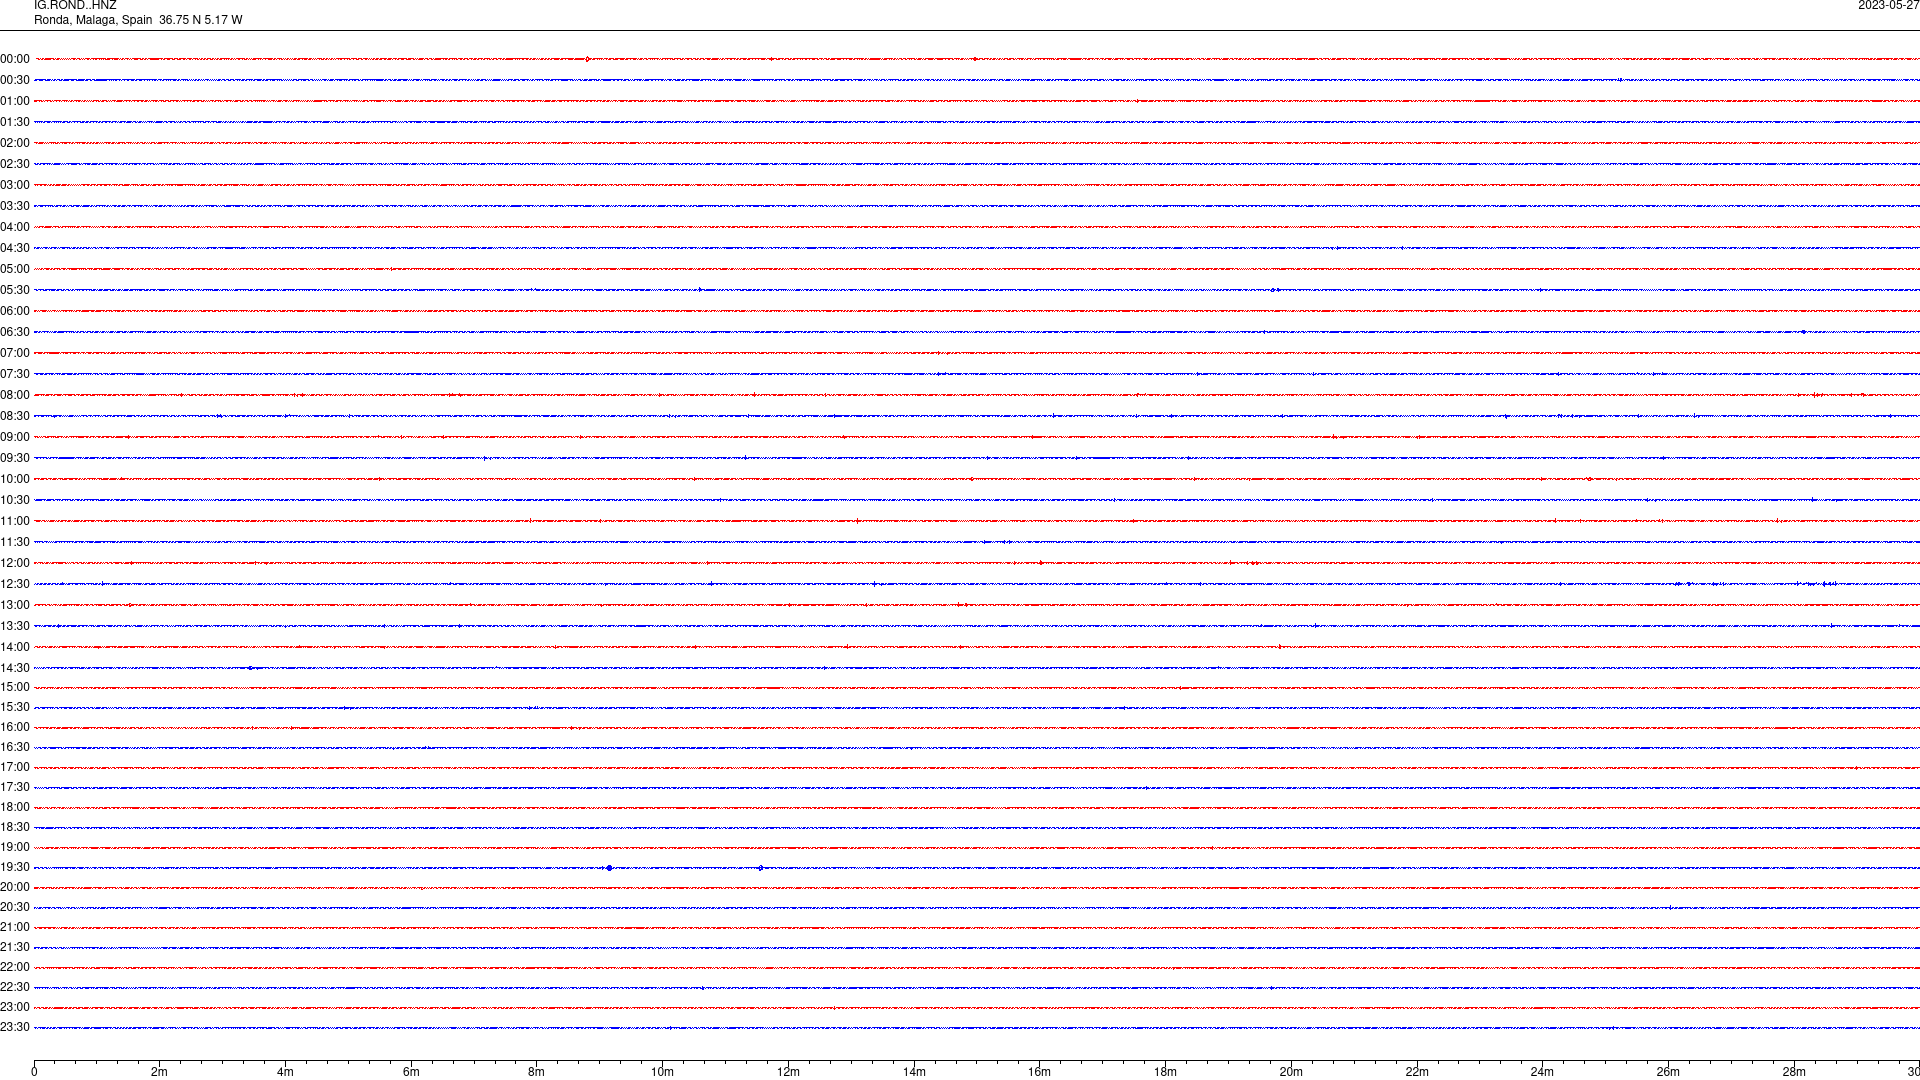Click the 12m tick label on time axis
The width and height of the screenshot is (1920, 1080).
(x=788, y=1072)
